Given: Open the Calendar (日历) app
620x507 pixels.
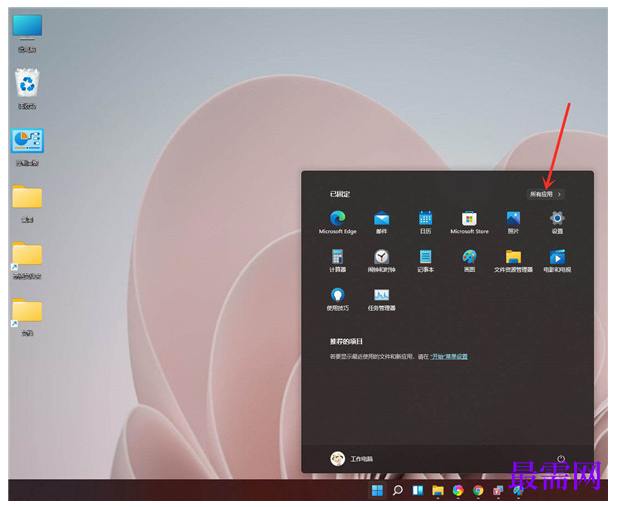Looking at the screenshot, I should [x=425, y=222].
